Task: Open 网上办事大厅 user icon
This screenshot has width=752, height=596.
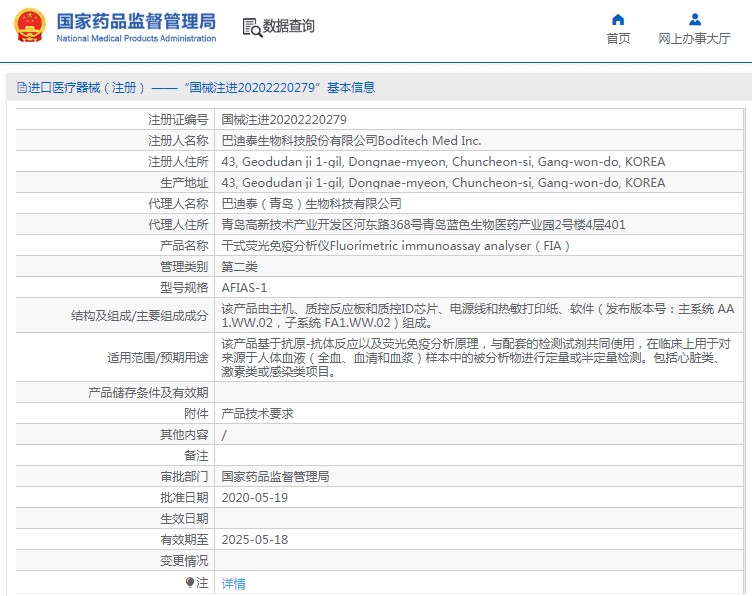Action: [694, 20]
